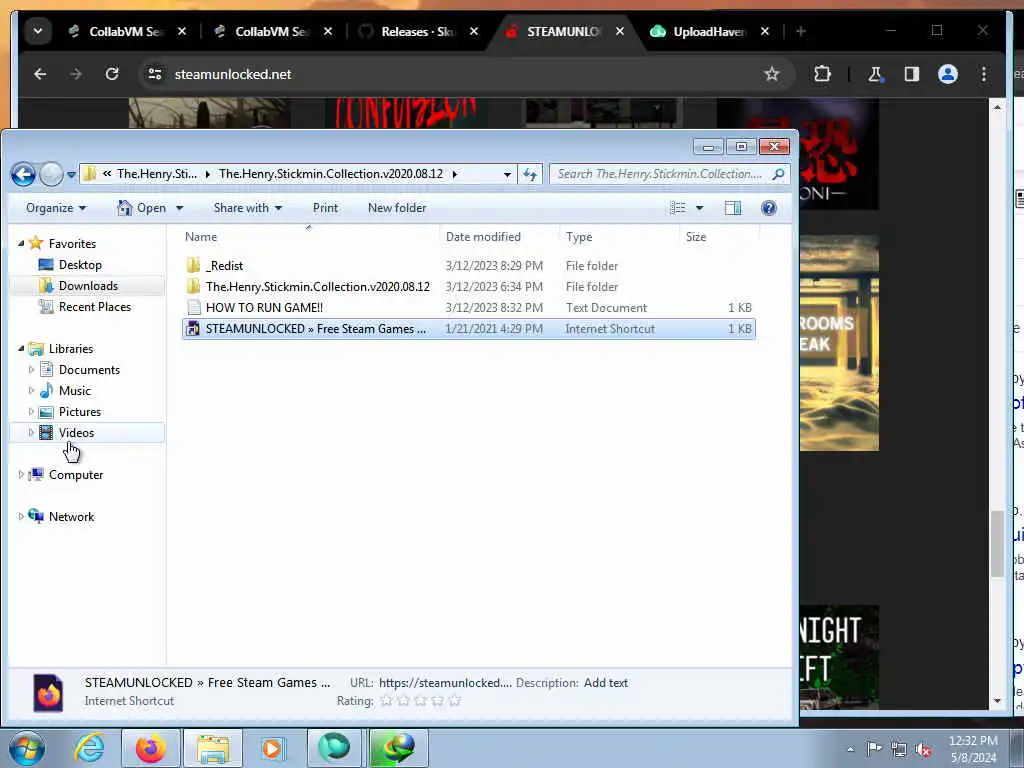Click the refresh button in Explorer address bar
This screenshot has width=1024, height=768.
[530, 174]
